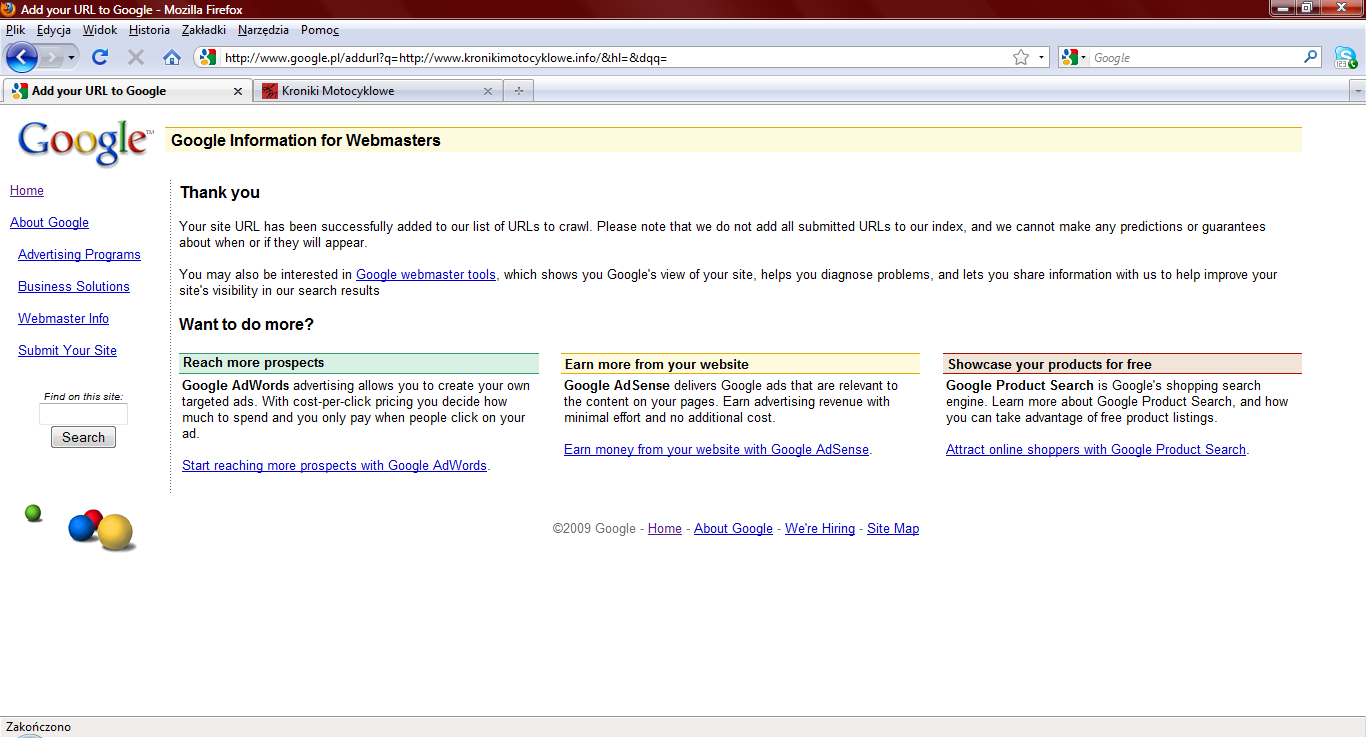Go back with the Back arrow button
1366x738 pixels.
tap(21, 57)
